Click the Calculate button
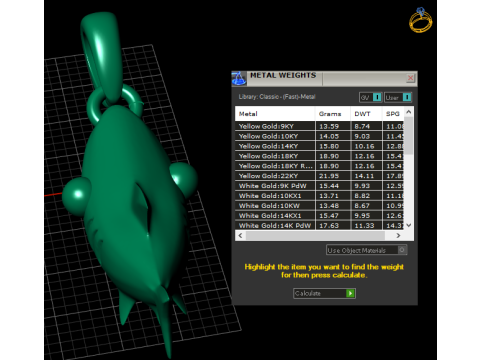480x360 pixels. pyautogui.click(x=324, y=293)
